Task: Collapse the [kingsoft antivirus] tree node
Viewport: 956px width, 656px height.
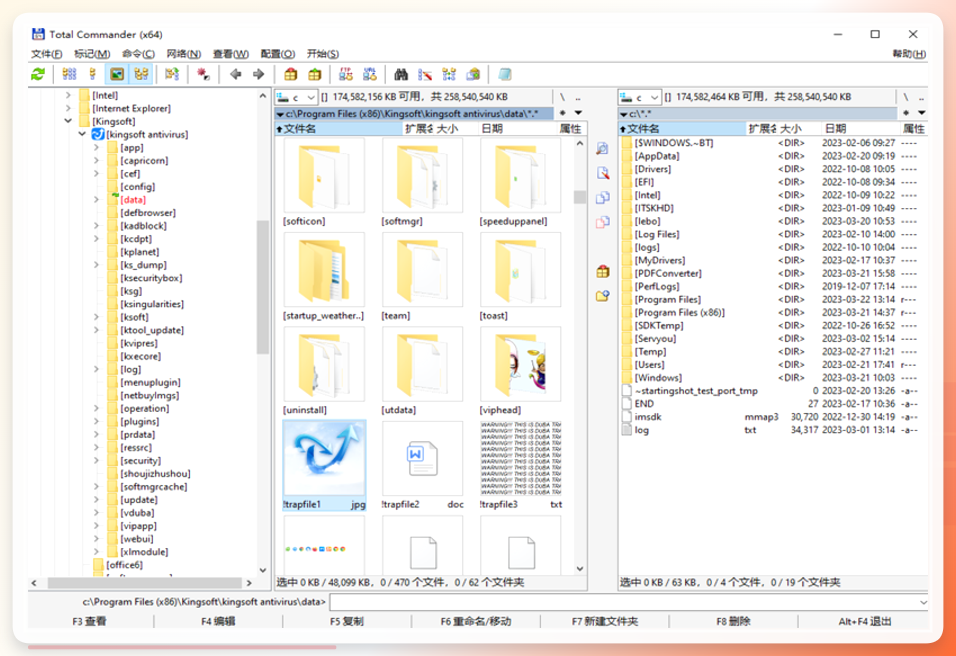Action: [82, 134]
